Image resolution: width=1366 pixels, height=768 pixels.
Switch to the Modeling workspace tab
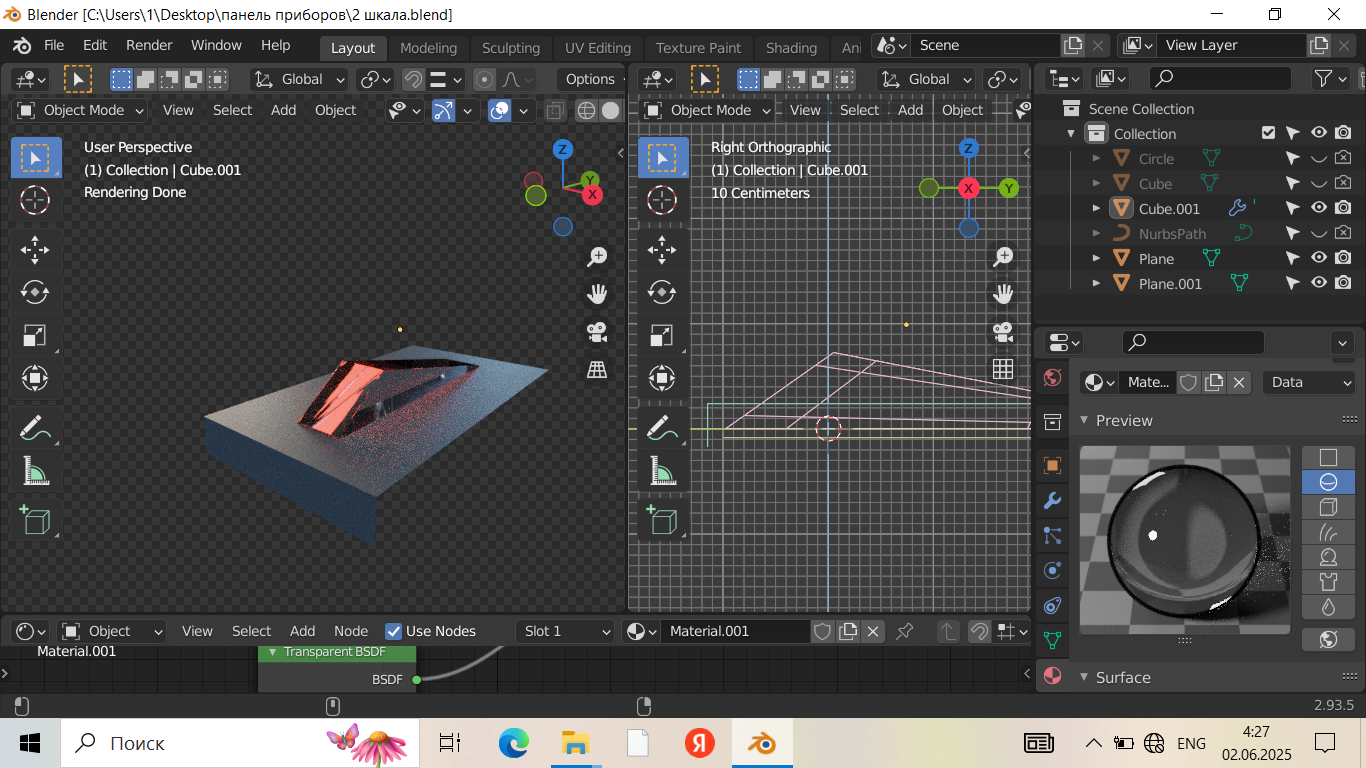(428, 48)
